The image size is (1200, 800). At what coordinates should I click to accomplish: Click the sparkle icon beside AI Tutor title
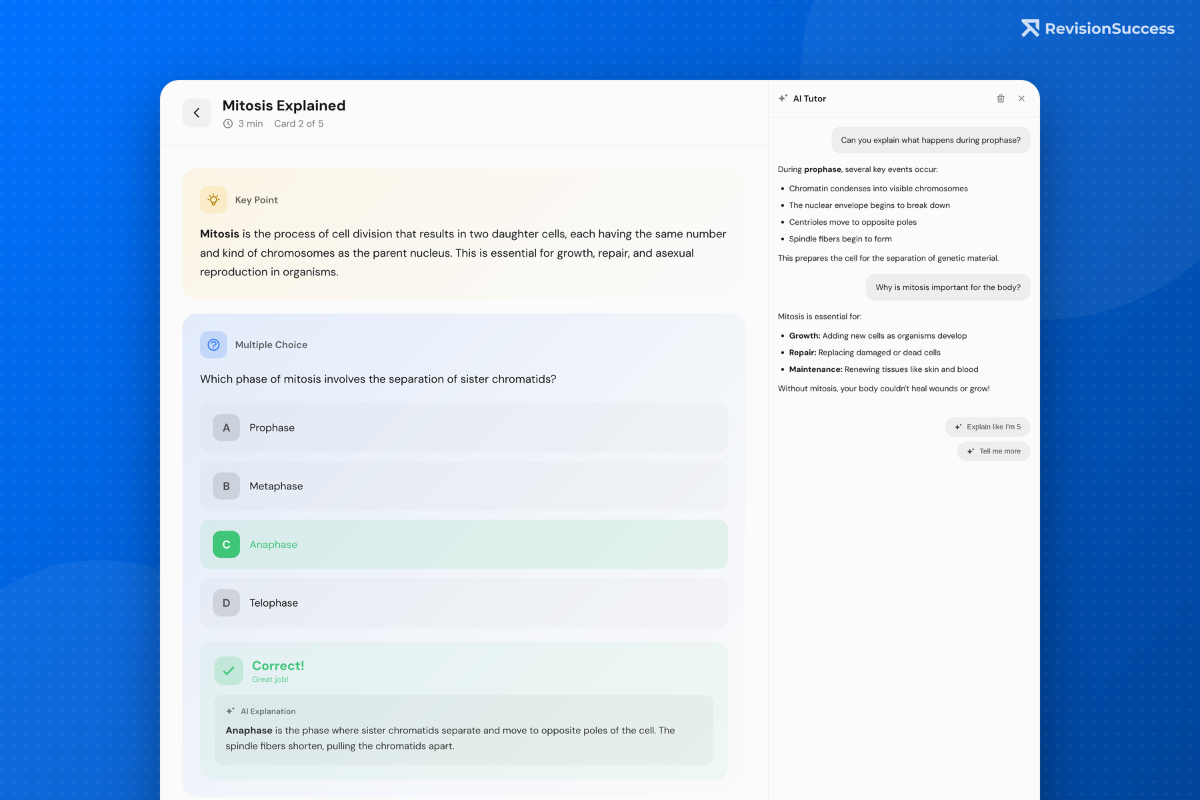tap(782, 98)
